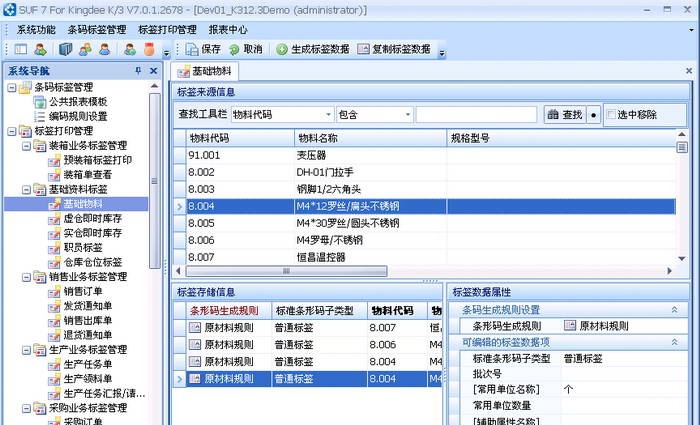This screenshot has width=700, height=425.
Task: Select 虚仓即时库存 tree item
Action: click(92, 219)
